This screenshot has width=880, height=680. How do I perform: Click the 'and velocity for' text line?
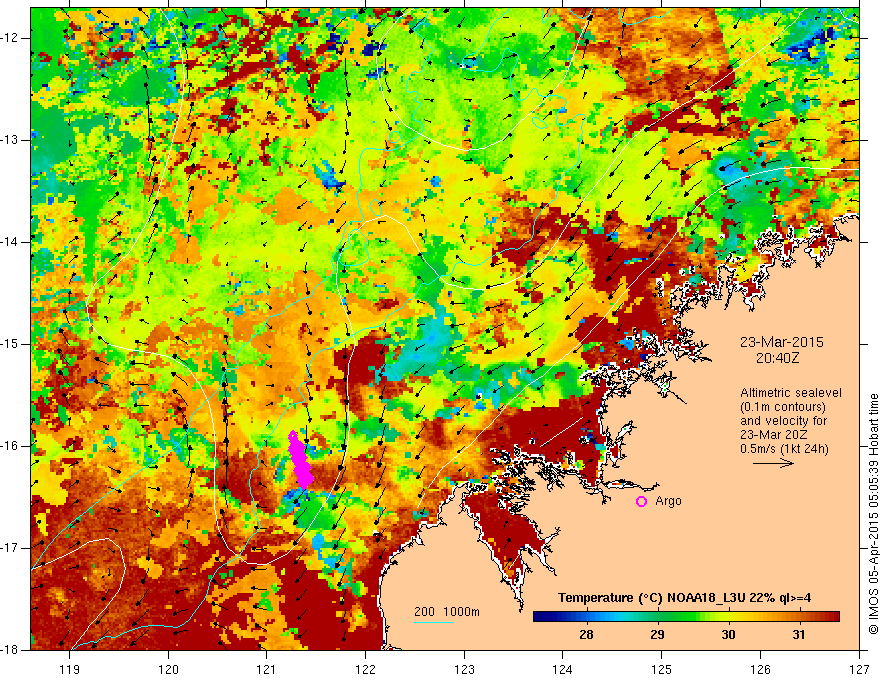pyautogui.click(x=783, y=421)
